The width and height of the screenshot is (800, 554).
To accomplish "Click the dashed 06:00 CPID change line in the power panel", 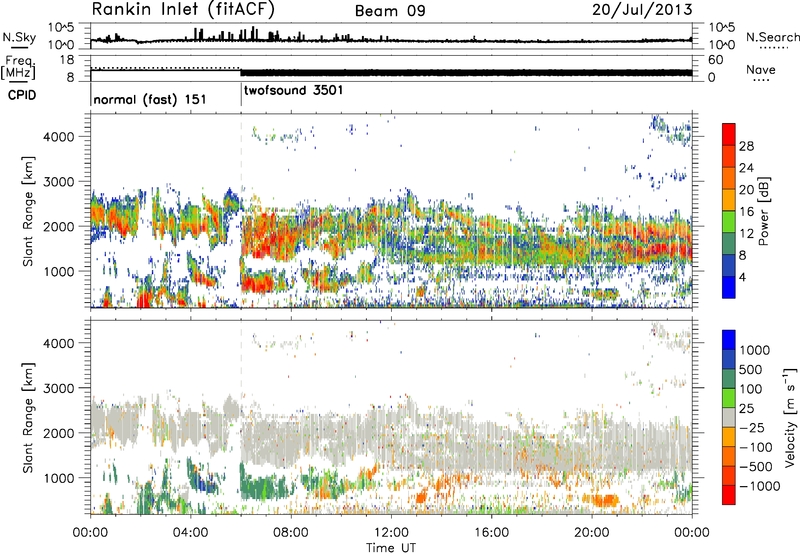I will tap(241, 211).
